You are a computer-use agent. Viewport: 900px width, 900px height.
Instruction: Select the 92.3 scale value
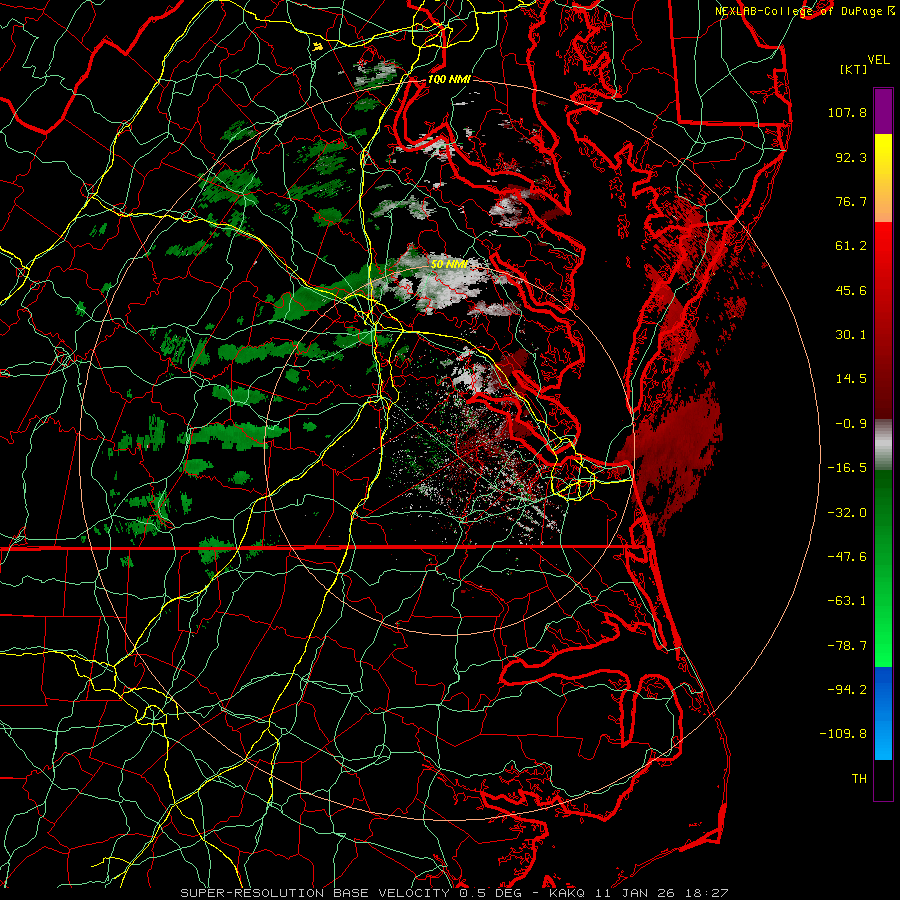pos(851,157)
